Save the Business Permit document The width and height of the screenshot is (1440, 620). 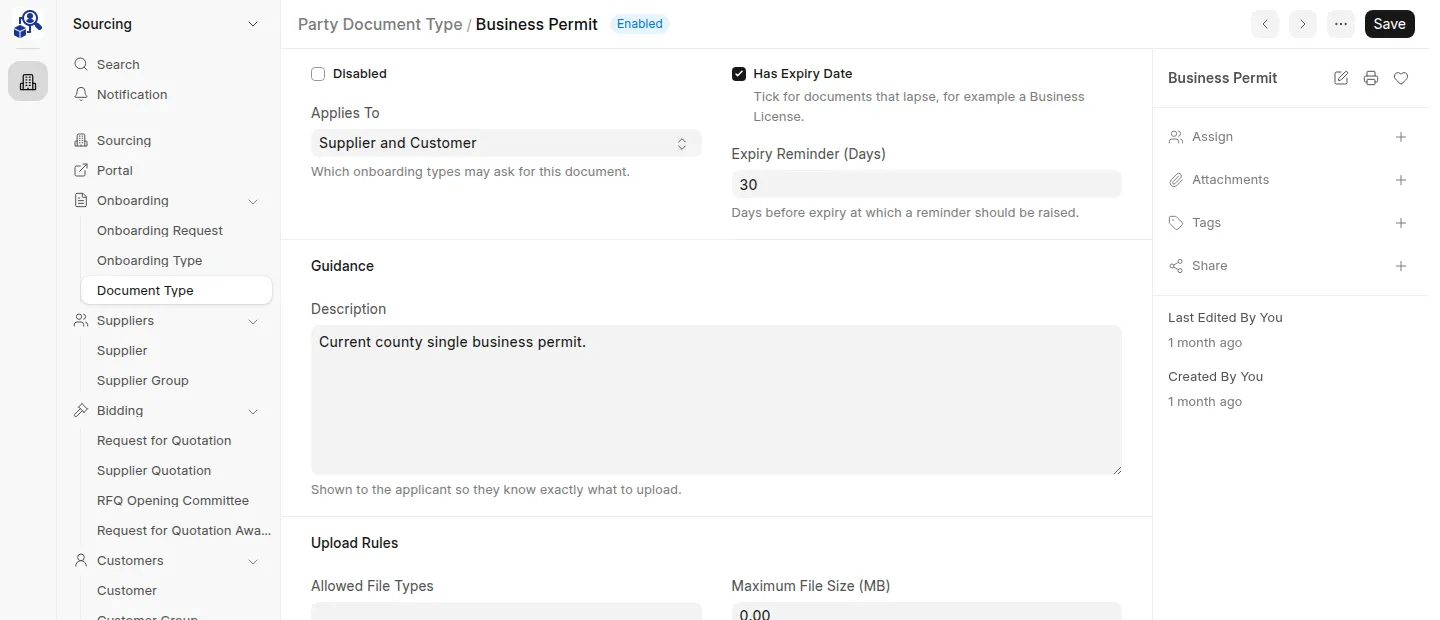1389,24
